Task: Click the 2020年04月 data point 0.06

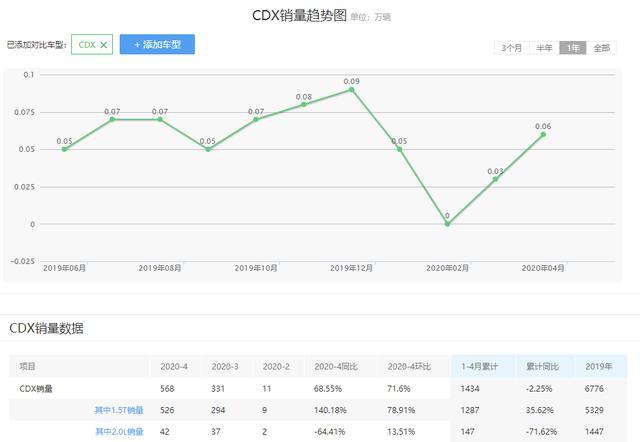Action: (543, 134)
